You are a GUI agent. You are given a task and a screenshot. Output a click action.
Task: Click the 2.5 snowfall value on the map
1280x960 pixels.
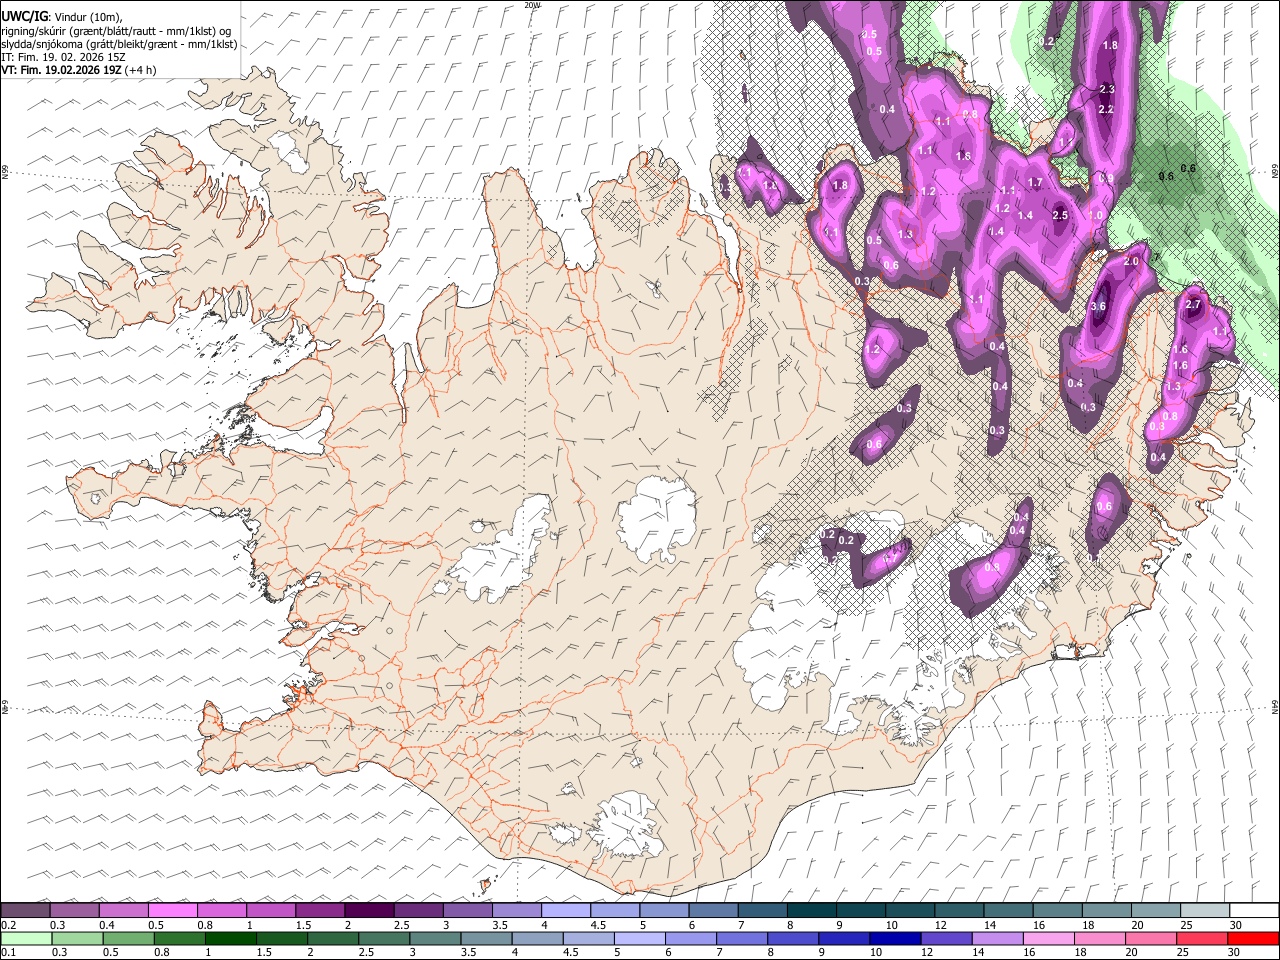[1060, 215]
